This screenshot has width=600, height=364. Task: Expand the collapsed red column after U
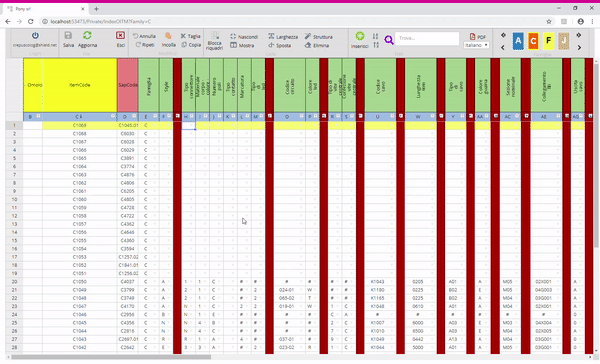pos(401,116)
